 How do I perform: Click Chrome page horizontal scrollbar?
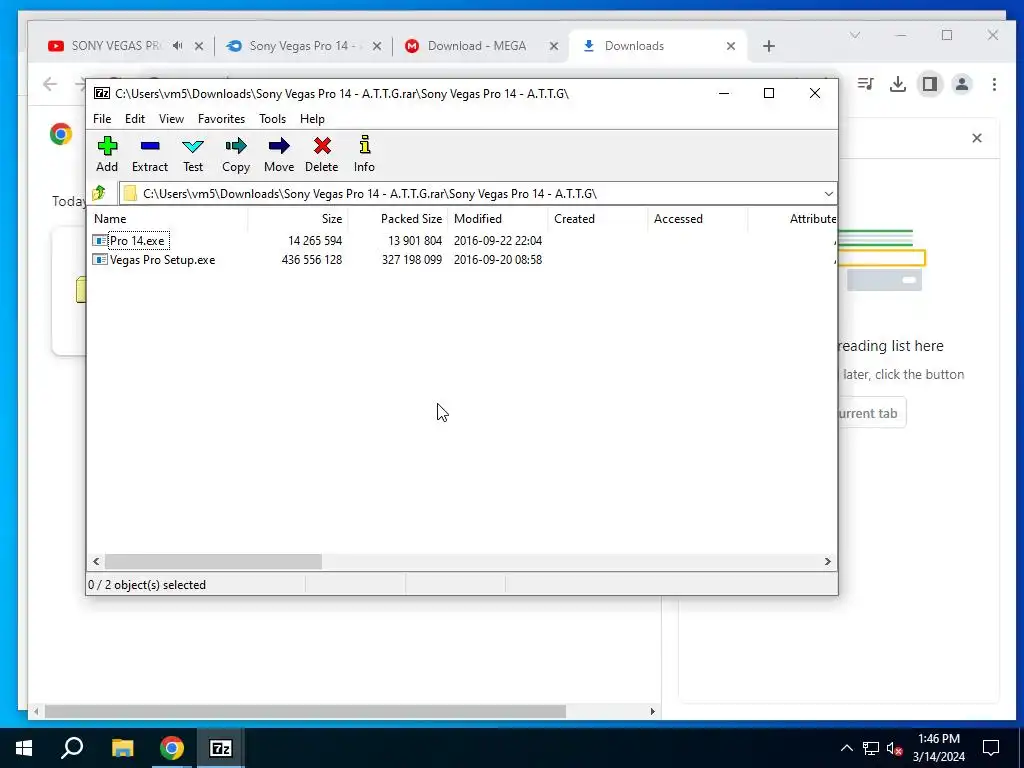305,711
